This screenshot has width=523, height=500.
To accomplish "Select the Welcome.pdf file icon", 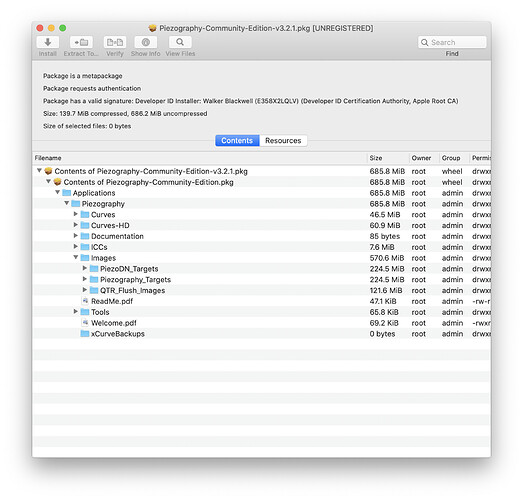I will tap(85, 323).
